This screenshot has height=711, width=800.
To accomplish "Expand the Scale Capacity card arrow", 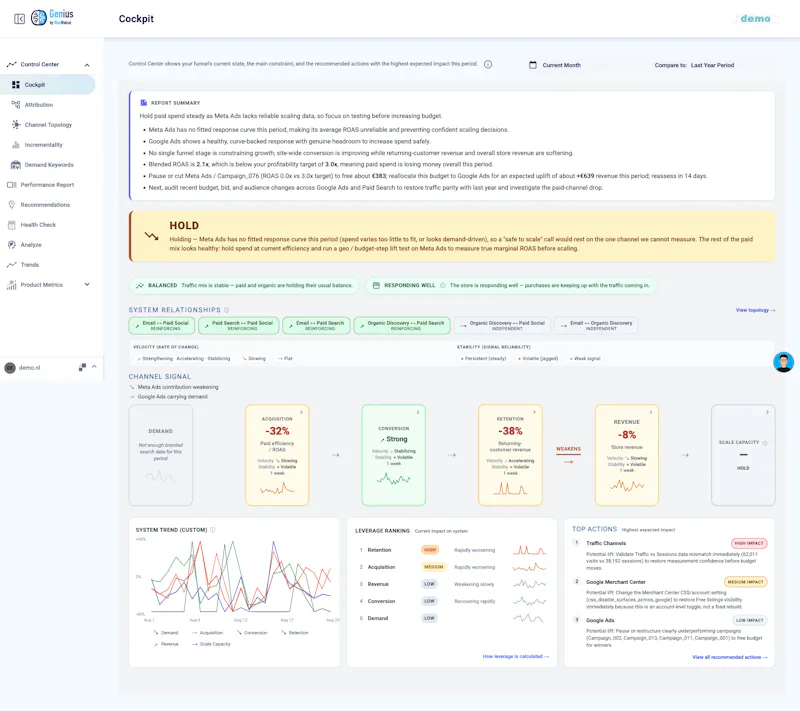I will coord(767,412).
